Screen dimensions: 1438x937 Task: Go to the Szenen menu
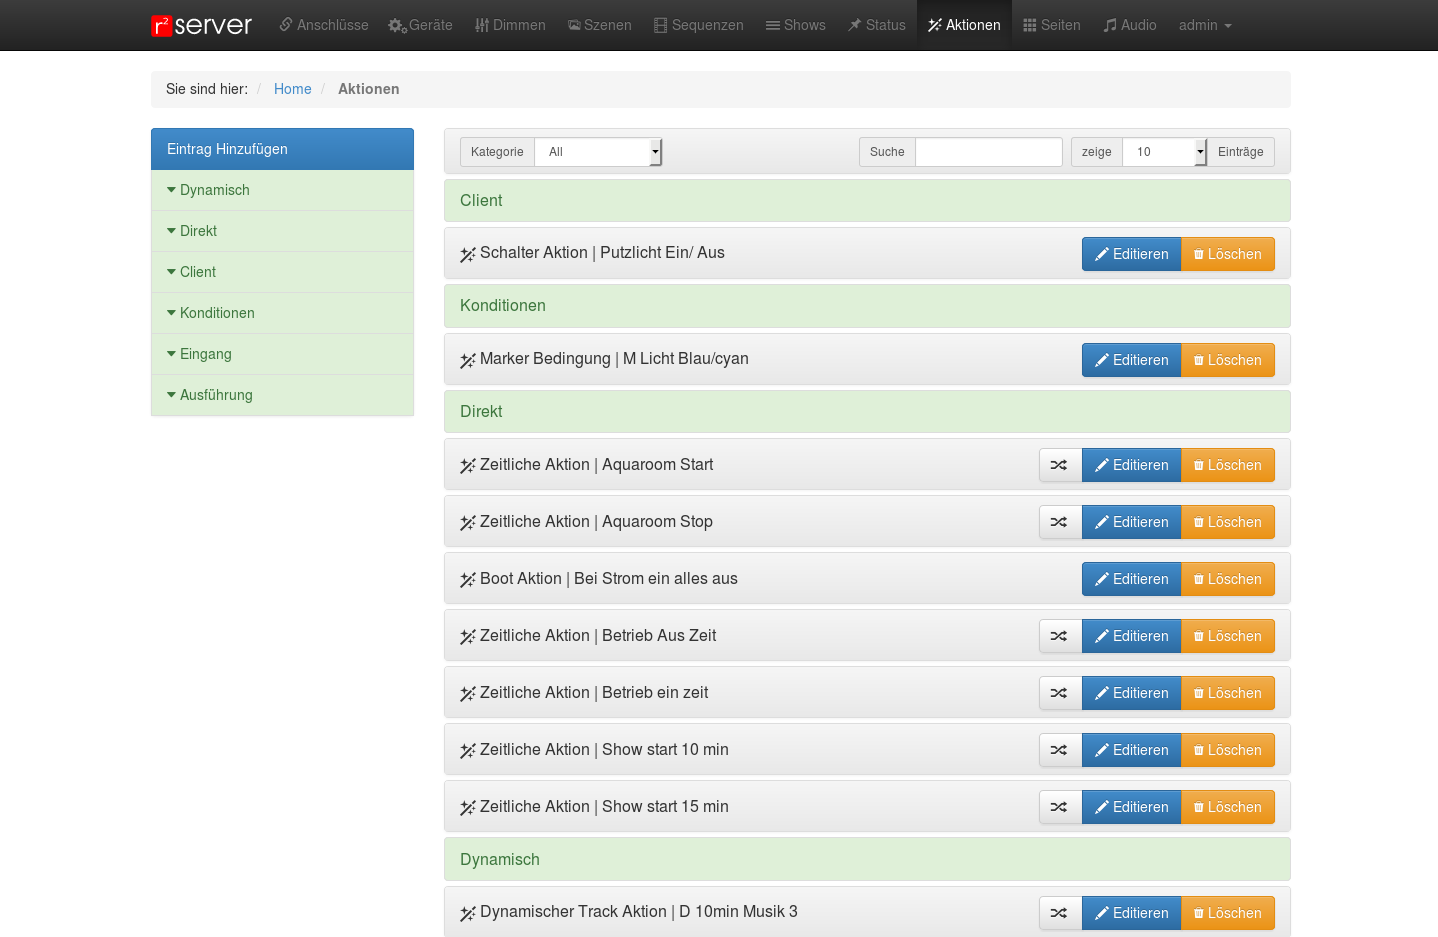[x=600, y=25]
